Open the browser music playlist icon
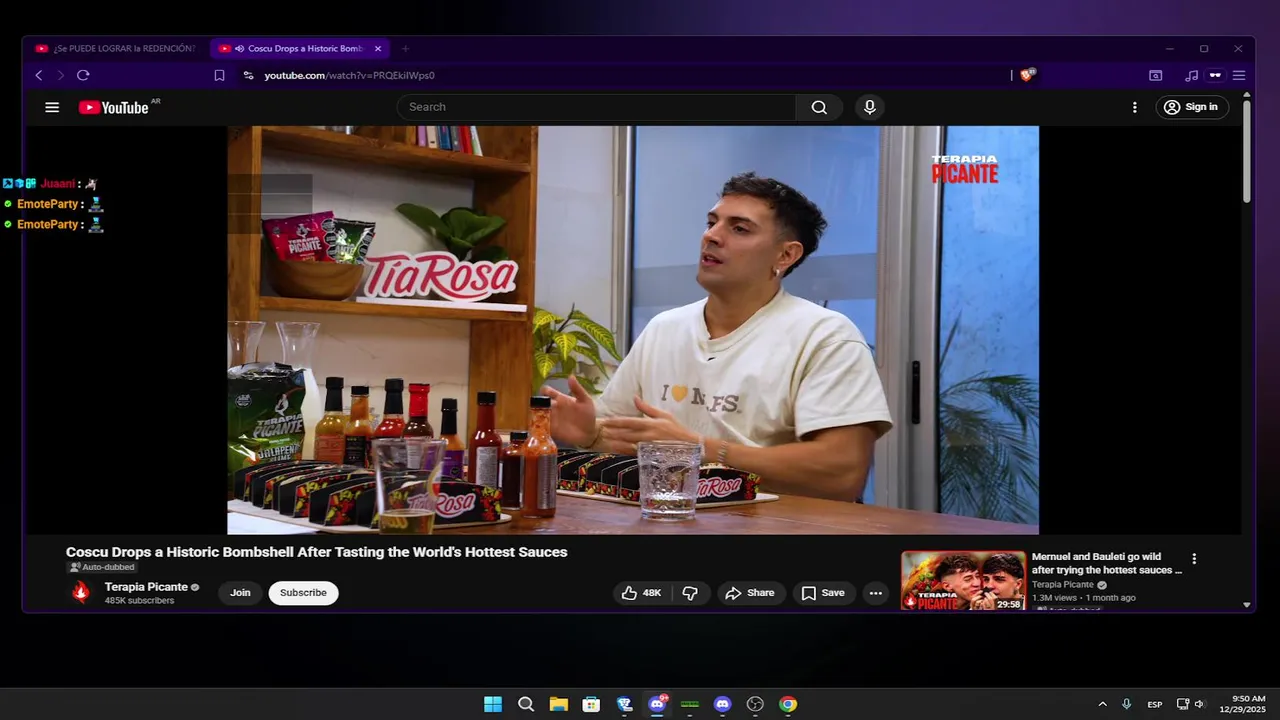The image size is (1280, 720). pos(1191,75)
